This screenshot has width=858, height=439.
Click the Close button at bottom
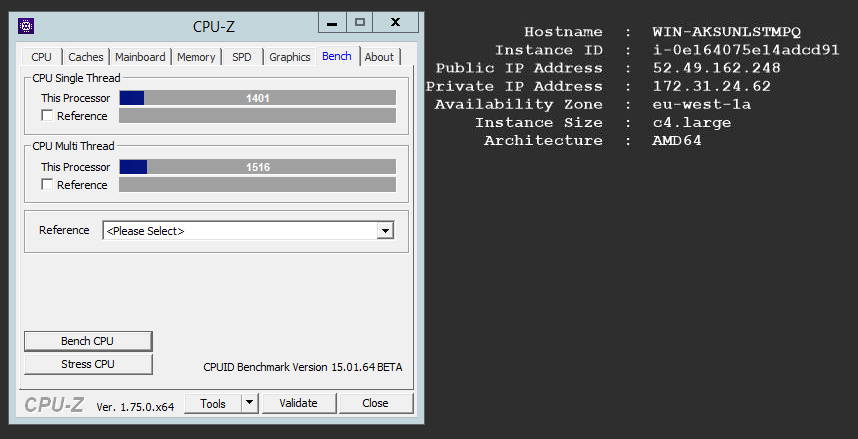tap(375, 403)
